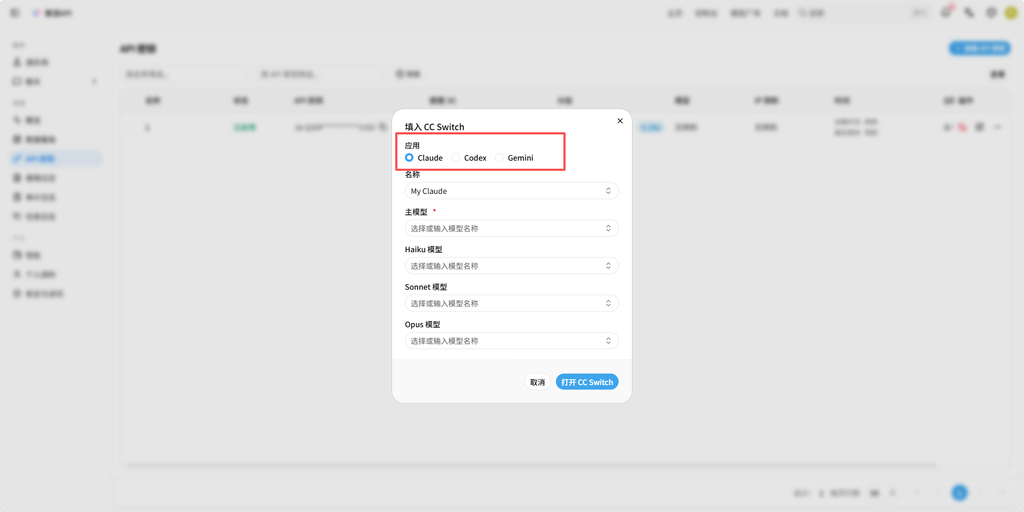Image resolution: width=1024 pixels, height=512 pixels.
Task: Open the 名称 combo box showing My Claude
Action: [x=511, y=191]
